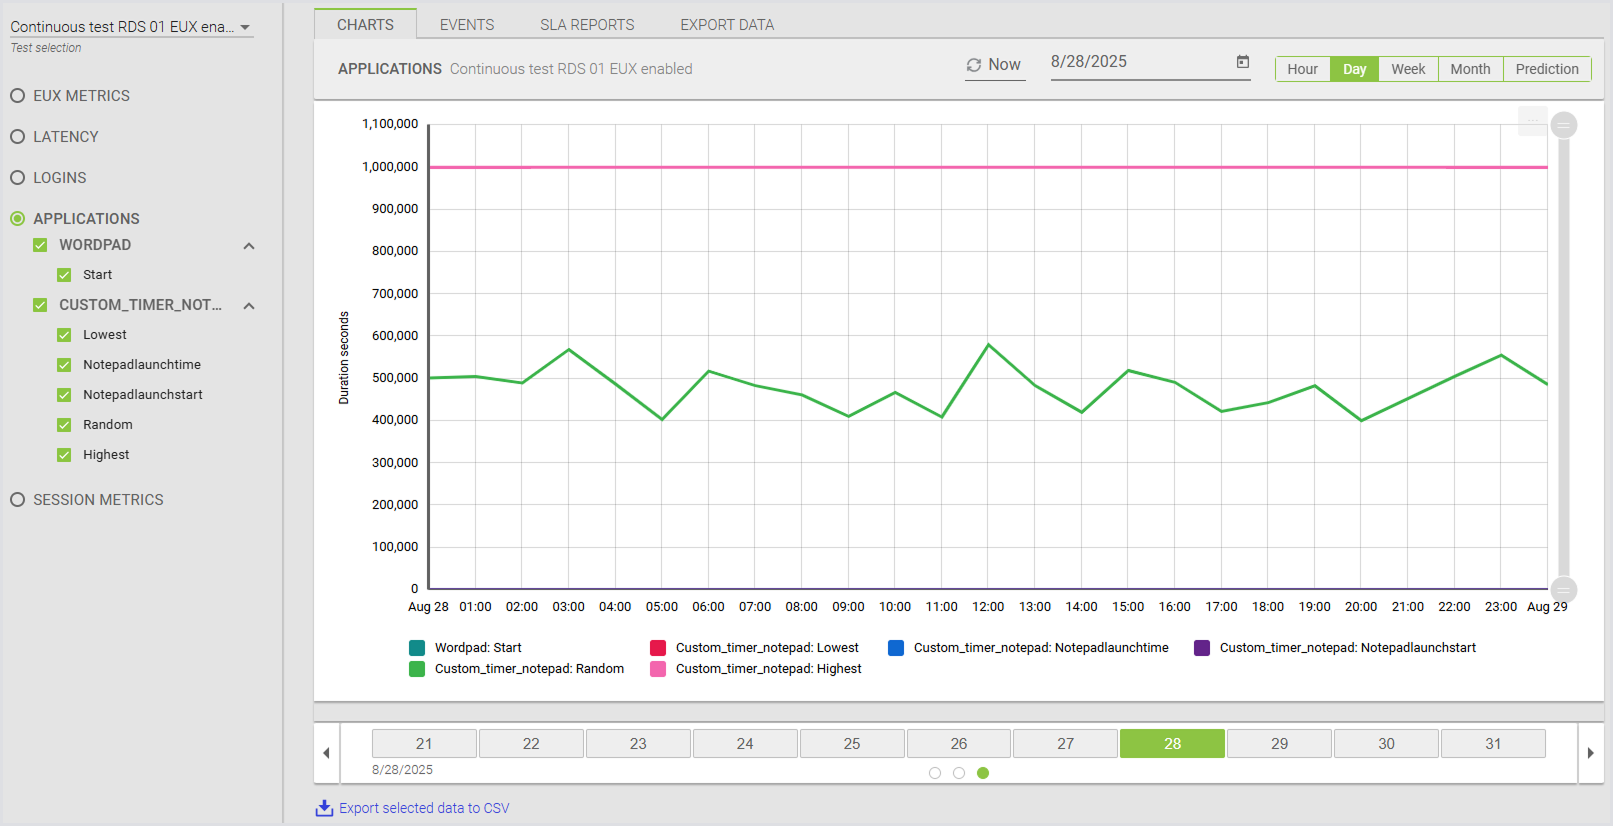Uncheck the WORDPAD checkbox
This screenshot has width=1613, height=826.
coord(40,245)
